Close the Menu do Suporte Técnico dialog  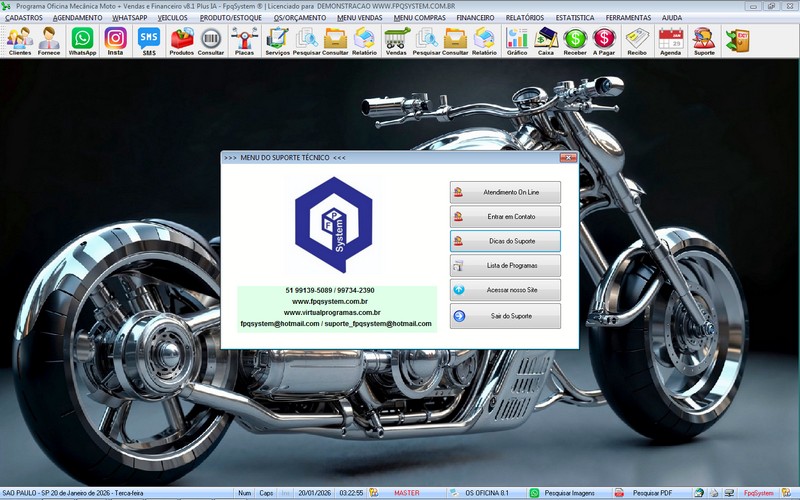(x=568, y=158)
